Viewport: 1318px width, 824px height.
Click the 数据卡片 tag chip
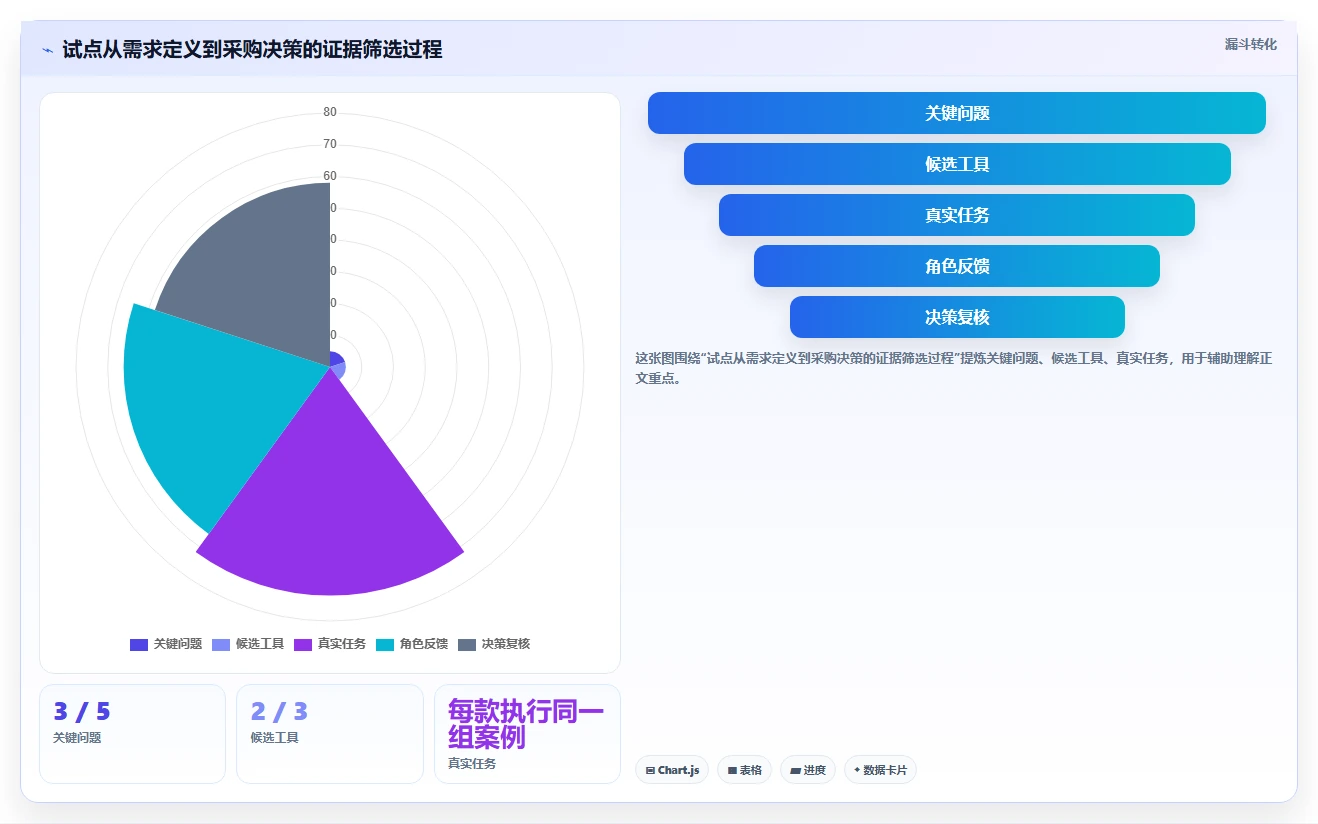point(880,770)
